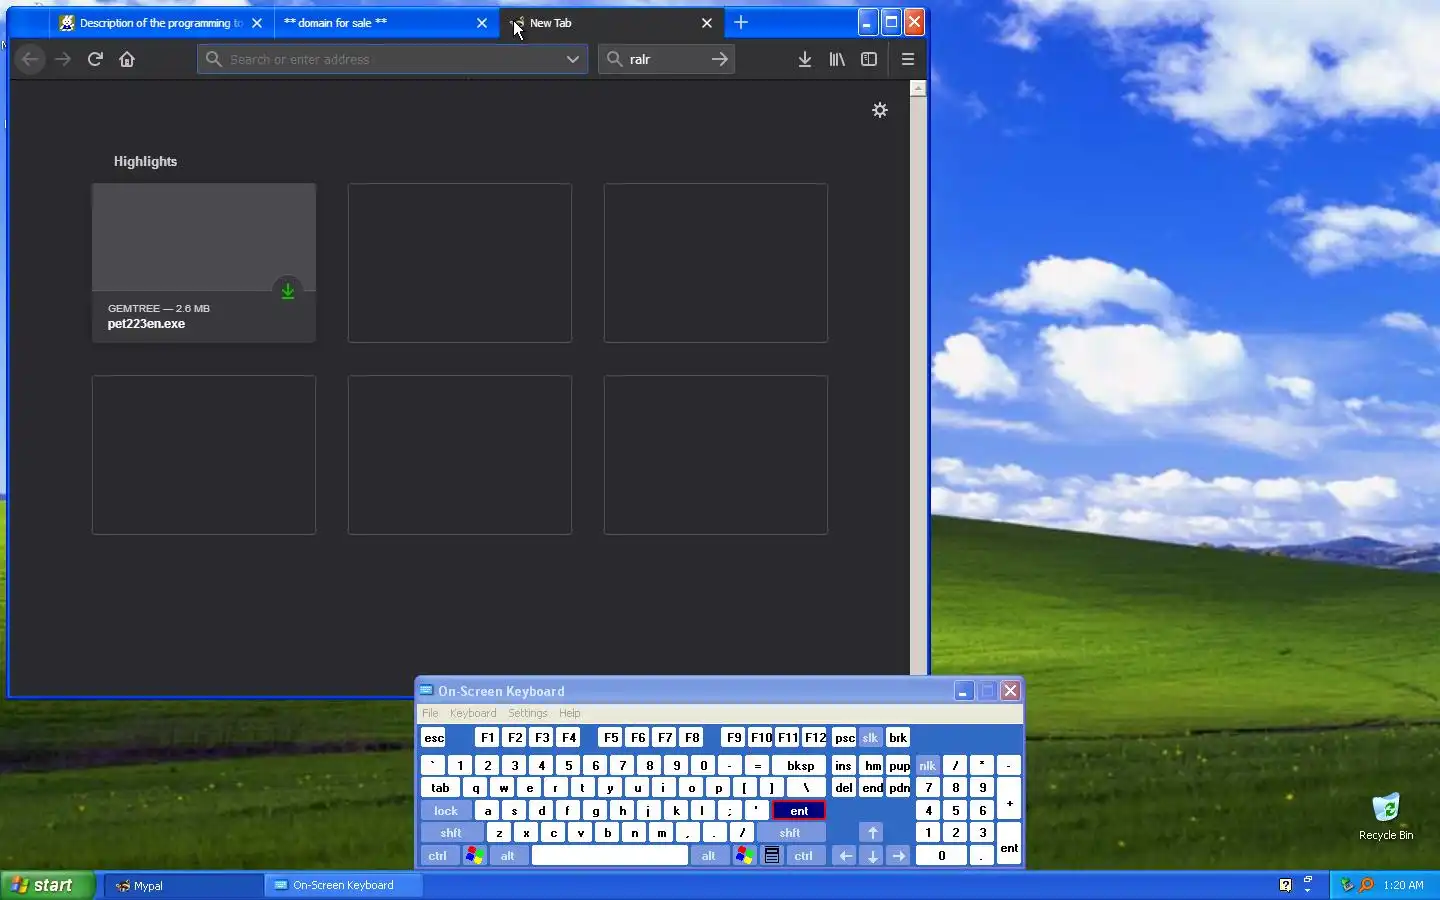Viewport: 1440px width, 900px height.
Task: Click the help question-mark tray icon
Action: point(1286,885)
